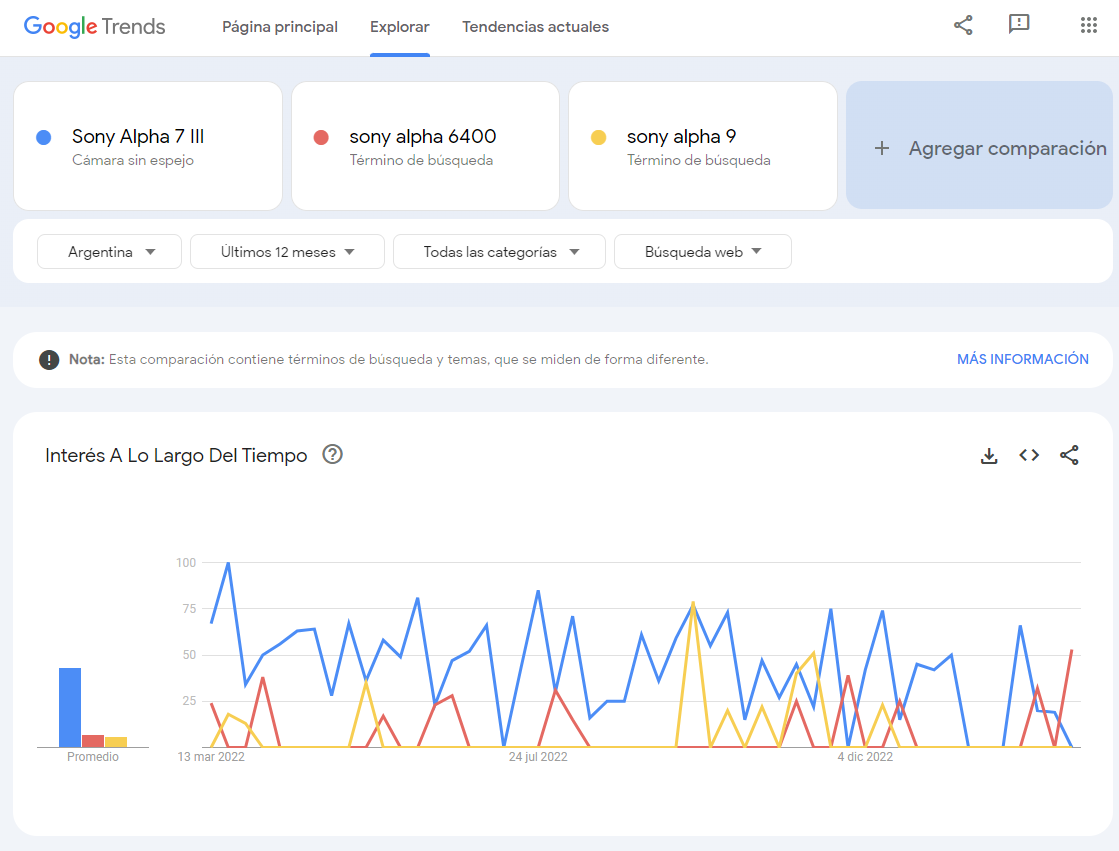
Task: Click the red dot for sony alpha 6400
Action: point(321,137)
